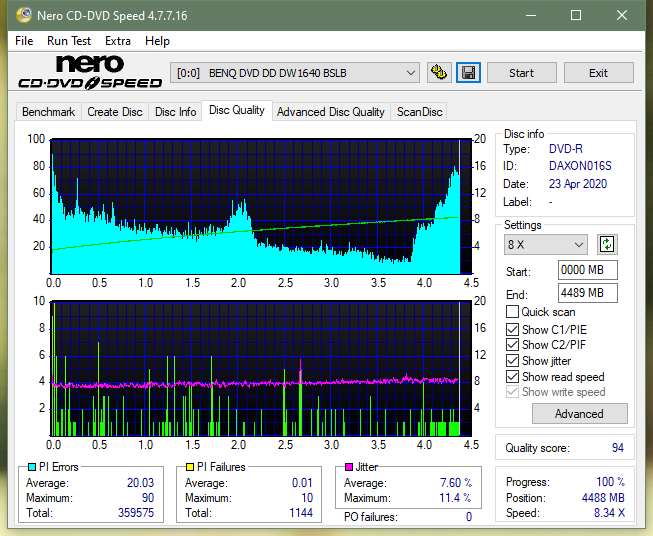Click Position 4488 MB value

603,498
